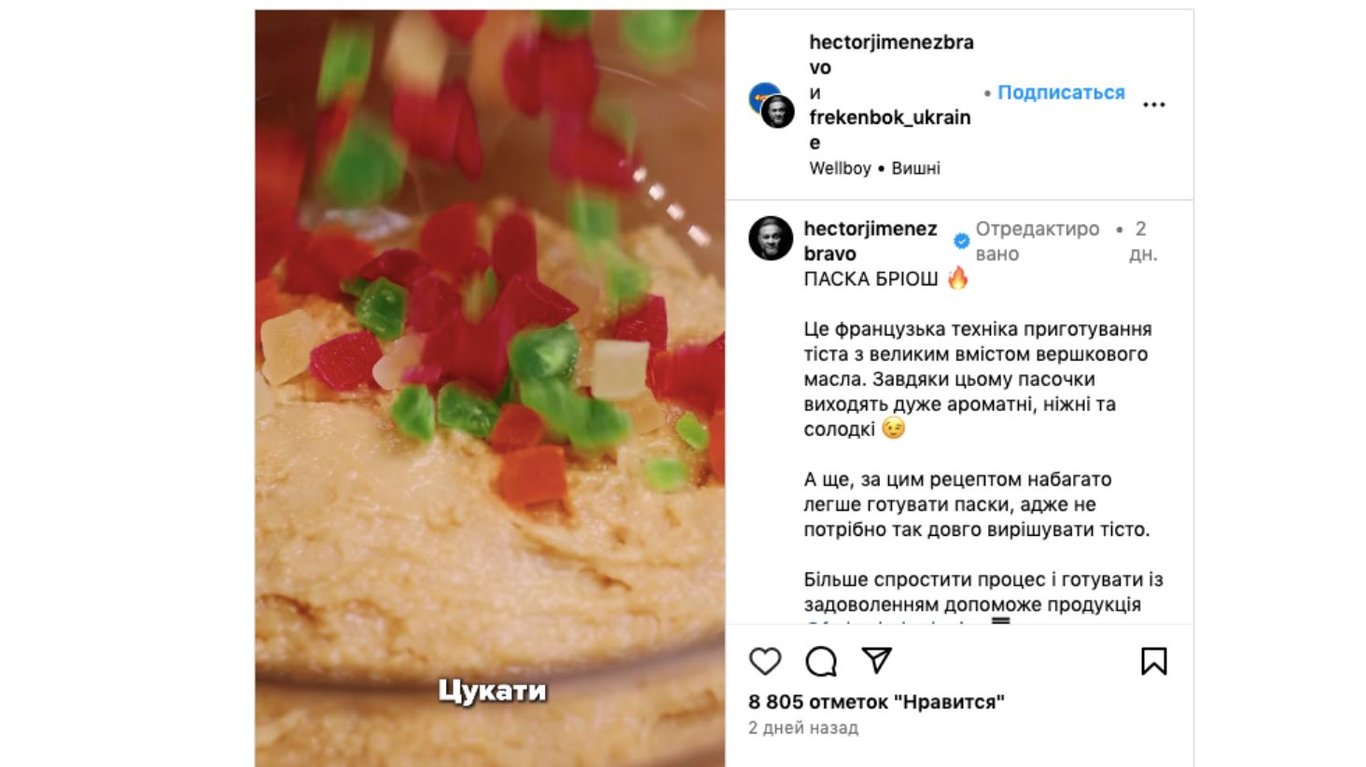Click the Цукати subtitle on the video
The image size is (1366, 767).
492,691
